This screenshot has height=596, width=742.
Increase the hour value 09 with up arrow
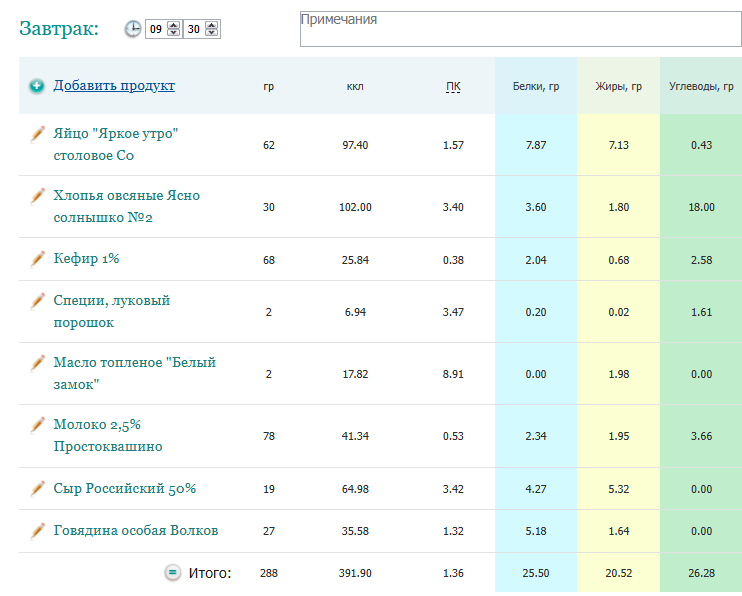[174, 25]
